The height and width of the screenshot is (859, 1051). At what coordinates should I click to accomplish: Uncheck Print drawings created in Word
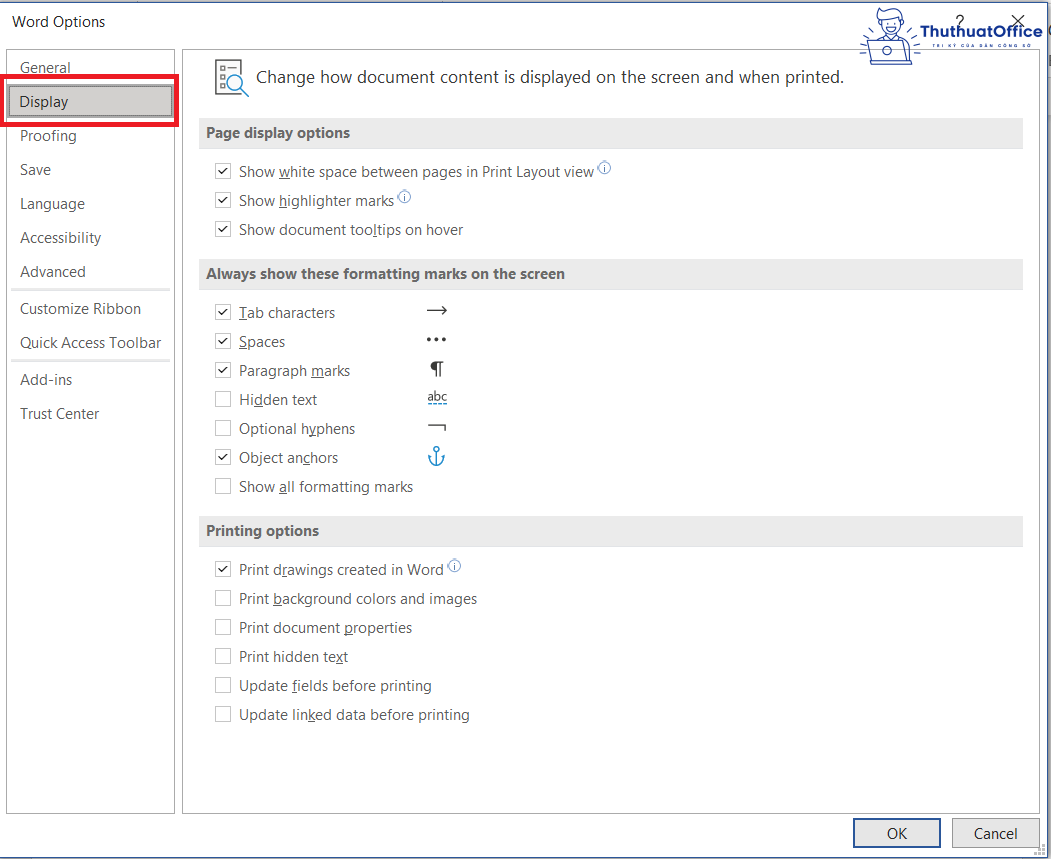click(223, 569)
